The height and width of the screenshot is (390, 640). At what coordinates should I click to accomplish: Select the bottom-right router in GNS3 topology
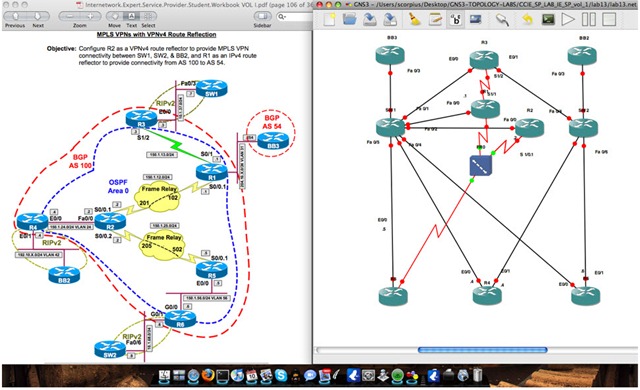[x=586, y=296]
